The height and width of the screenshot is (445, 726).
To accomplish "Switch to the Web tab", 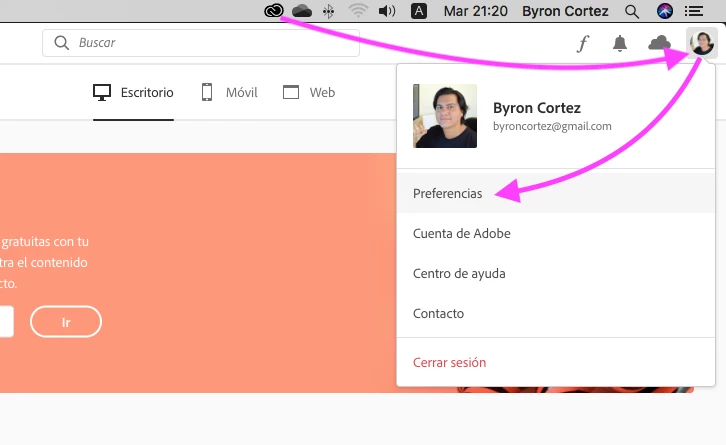I will 309,93.
